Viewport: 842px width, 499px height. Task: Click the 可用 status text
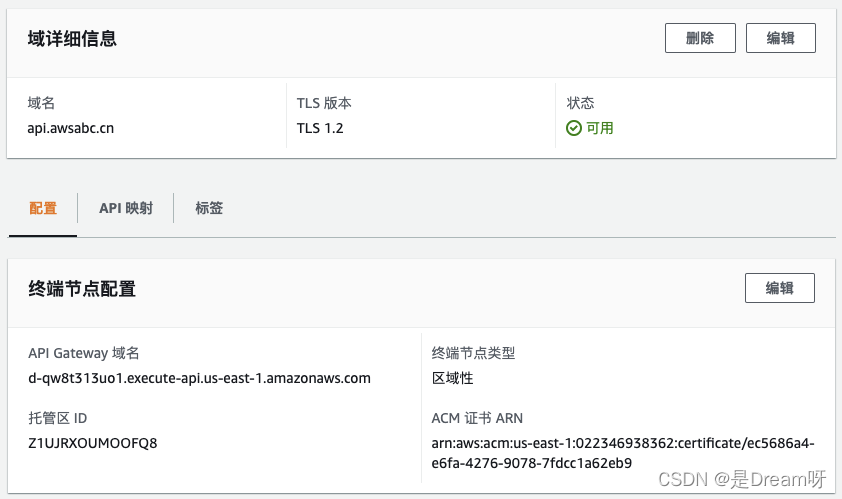(600, 128)
